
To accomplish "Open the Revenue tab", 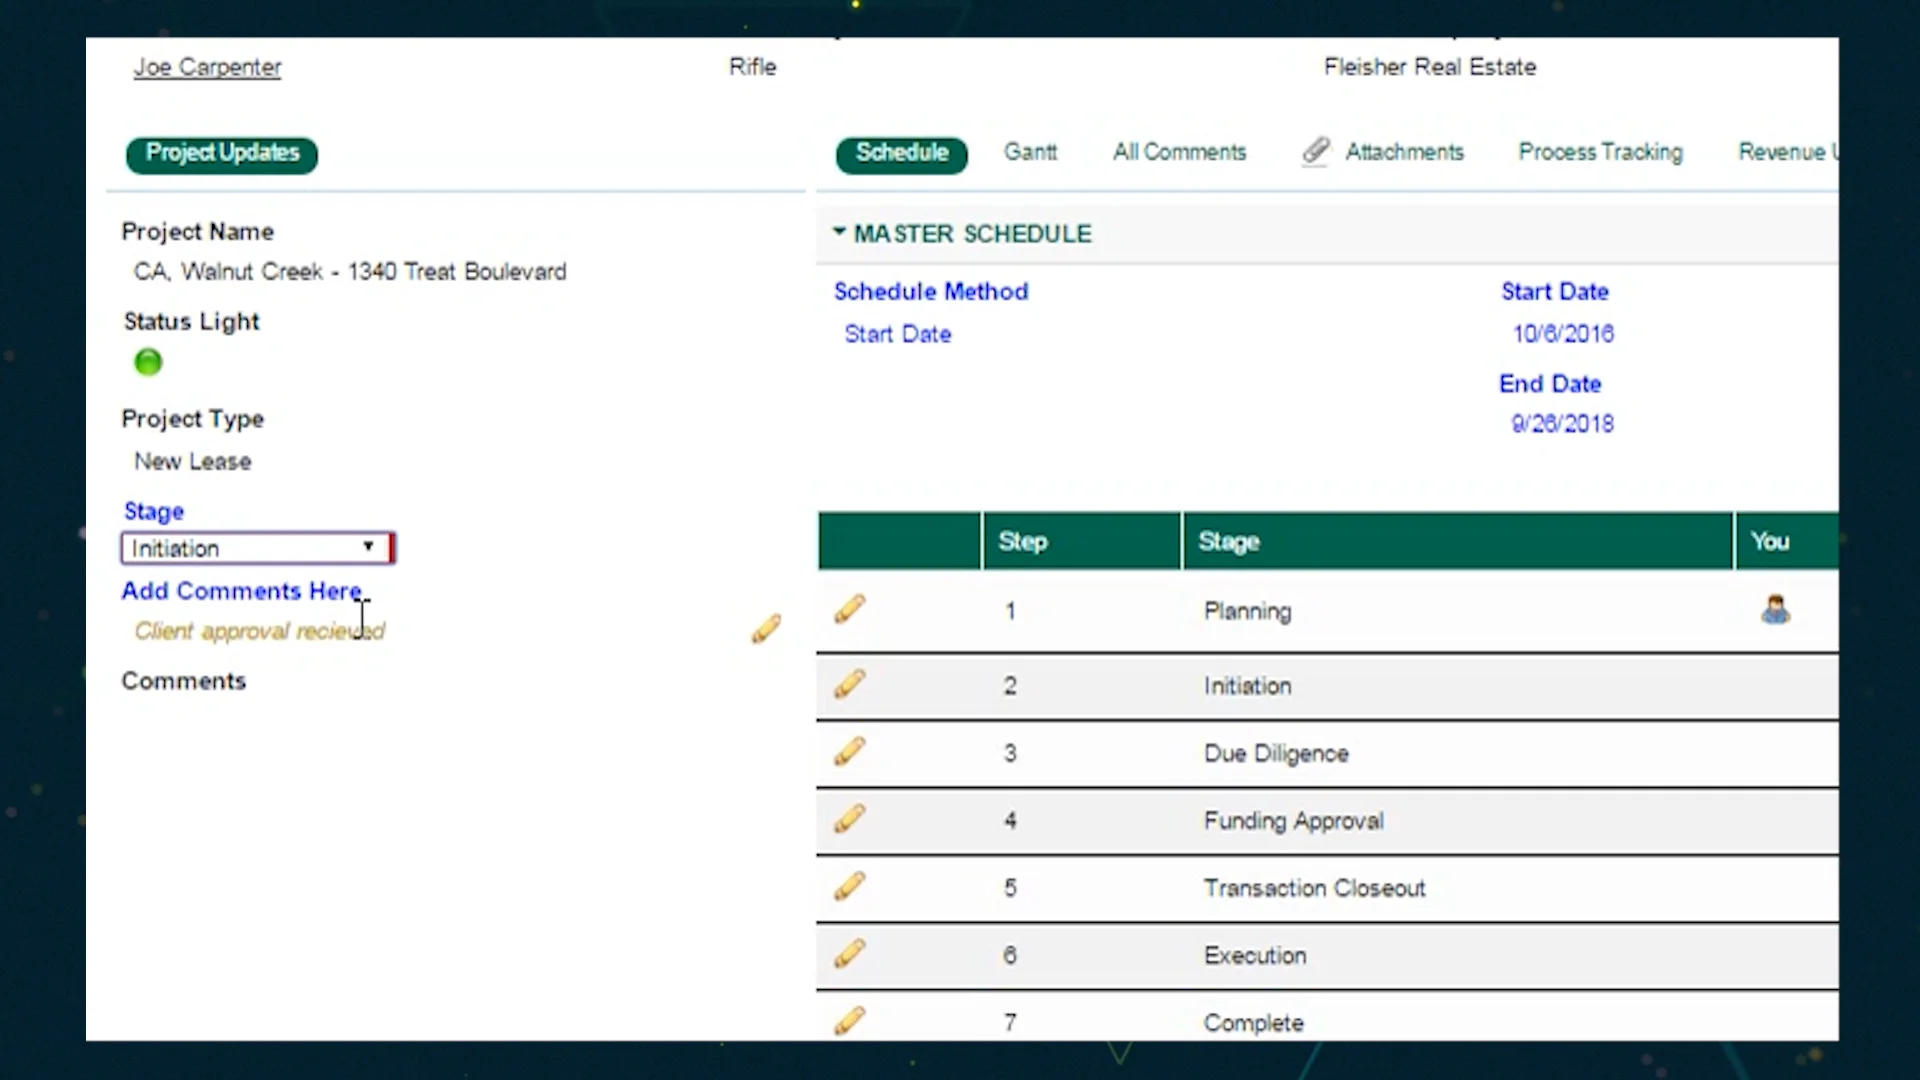I will (x=1787, y=152).
